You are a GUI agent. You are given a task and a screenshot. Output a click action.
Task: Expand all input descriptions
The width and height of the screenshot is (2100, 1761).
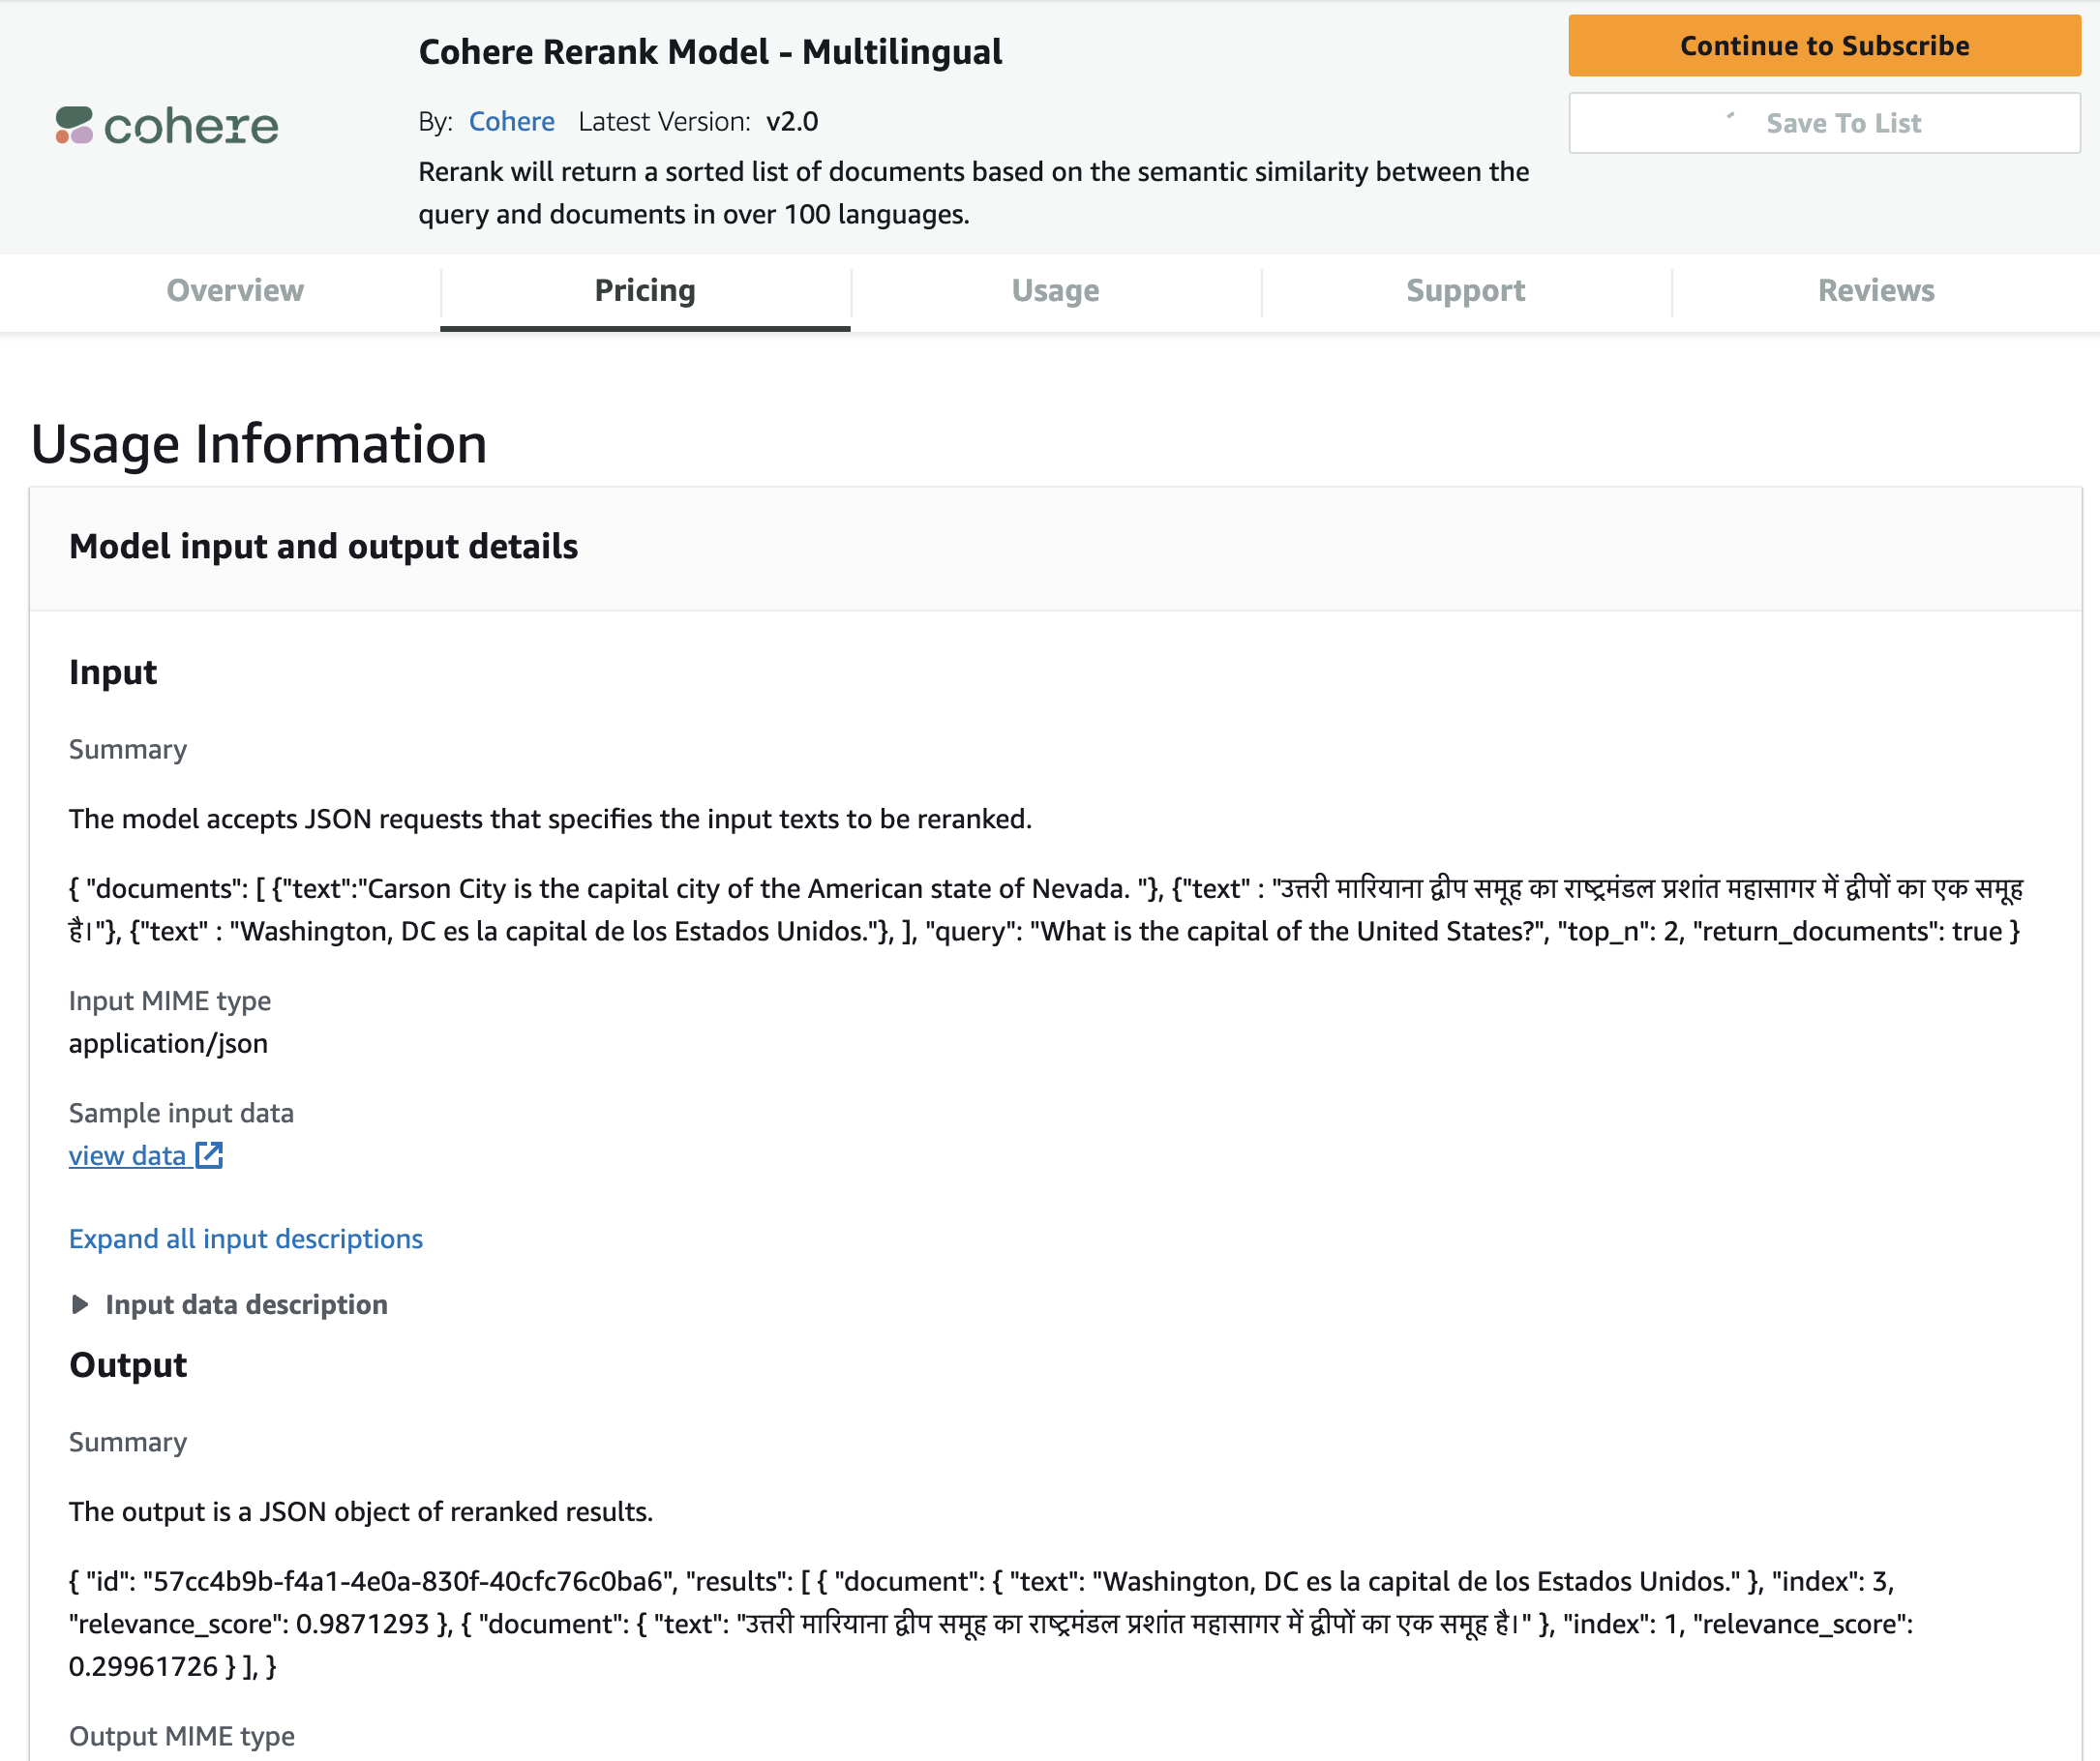[x=246, y=1238]
